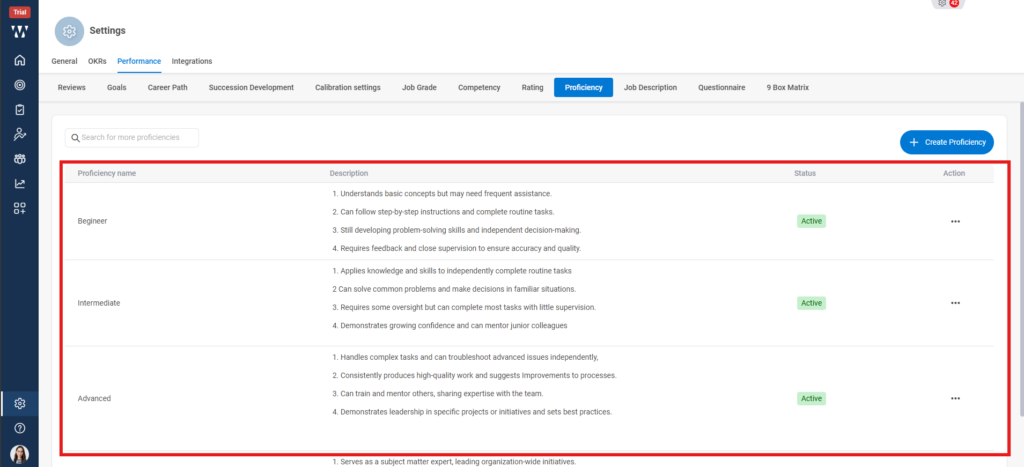
Task: Switch to the General settings tab
Action: coord(64,61)
